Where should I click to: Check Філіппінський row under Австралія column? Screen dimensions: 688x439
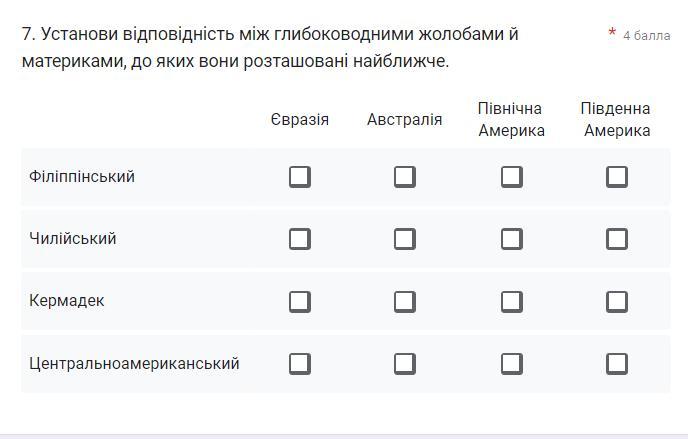[404, 177]
